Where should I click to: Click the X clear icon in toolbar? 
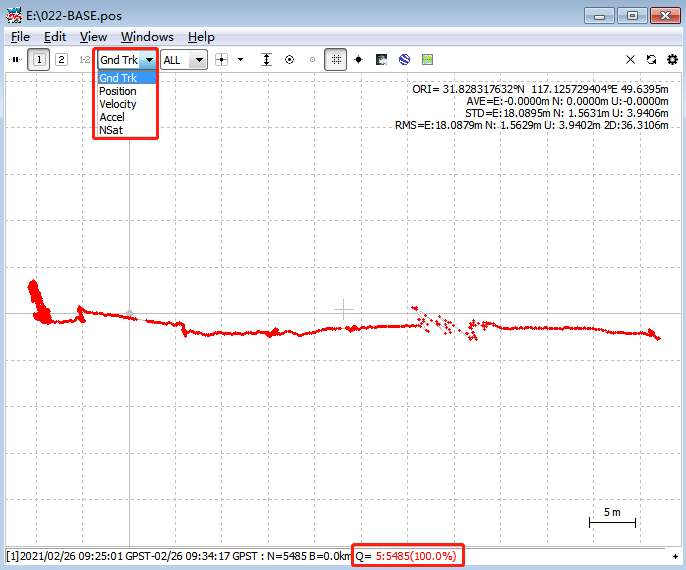point(630,60)
